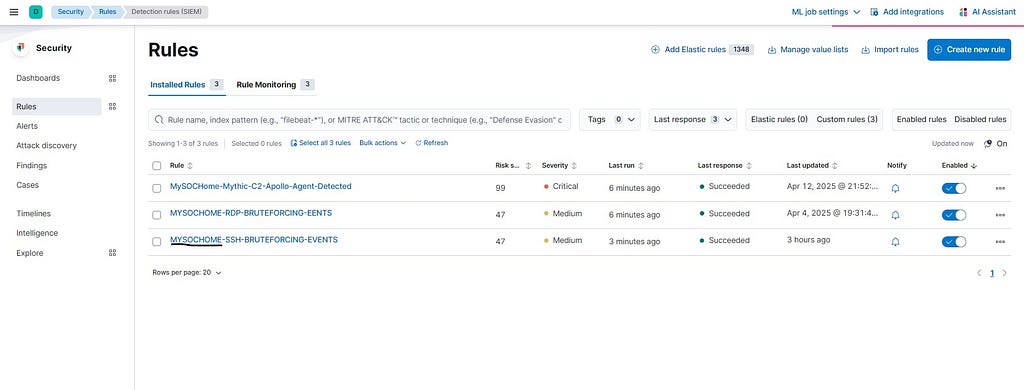Screen dimensions: 1024x390
Task: Click the notify bell for the RDP bruteforcing rule
Action: (x=895, y=215)
